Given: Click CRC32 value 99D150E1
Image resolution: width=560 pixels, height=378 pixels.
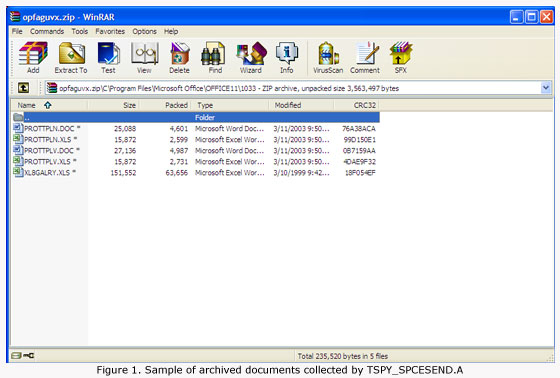Looking at the screenshot, I should coord(359,140).
